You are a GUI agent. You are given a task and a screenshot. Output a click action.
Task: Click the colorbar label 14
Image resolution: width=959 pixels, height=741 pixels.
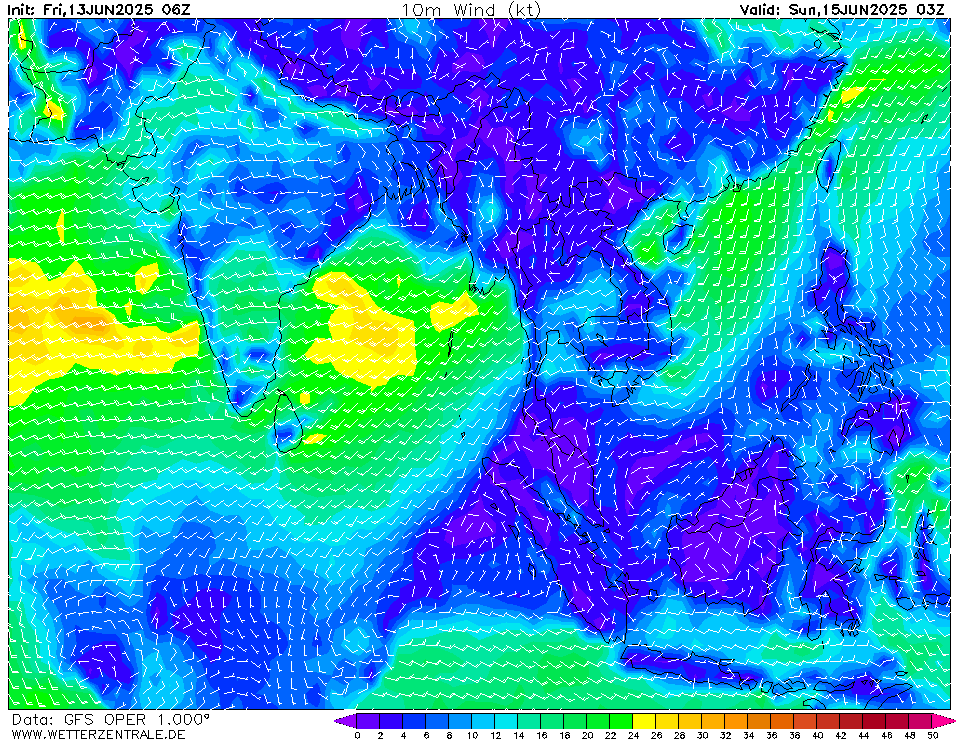tap(518, 735)
